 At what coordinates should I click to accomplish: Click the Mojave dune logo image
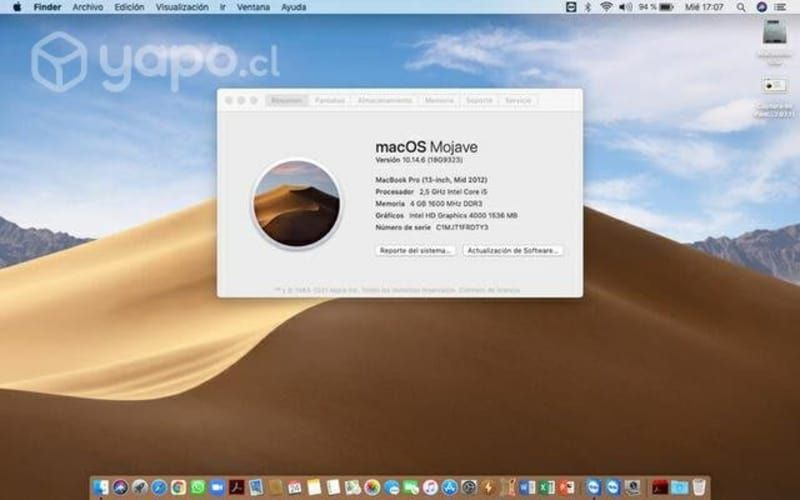click(297, 203)
